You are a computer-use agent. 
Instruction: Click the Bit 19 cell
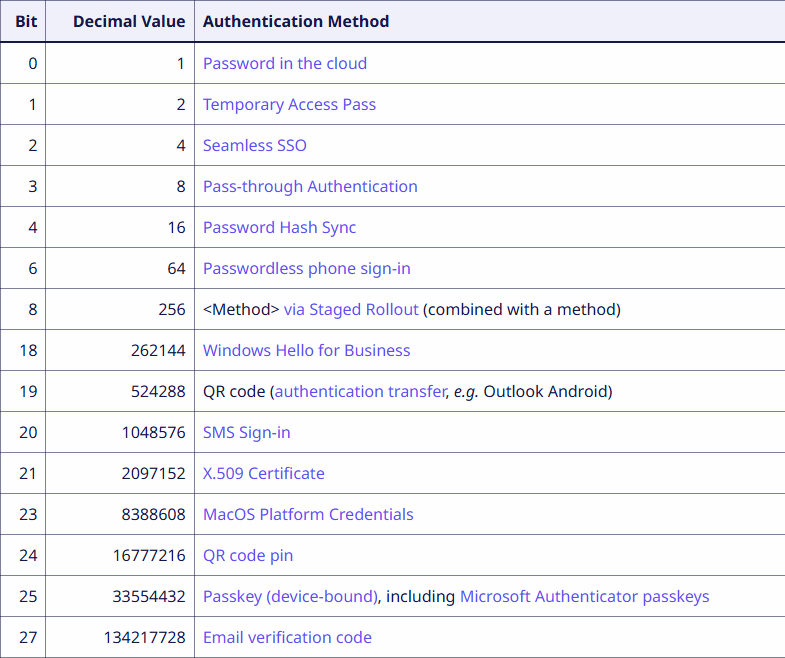[23, 392]
